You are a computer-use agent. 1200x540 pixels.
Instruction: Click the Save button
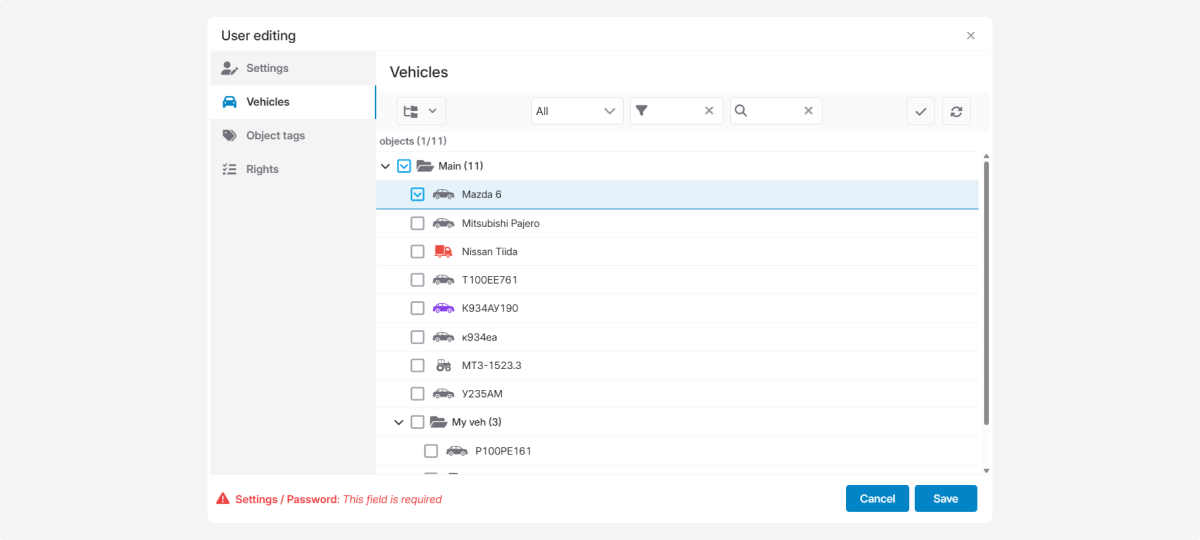click(x=945, y=498)
